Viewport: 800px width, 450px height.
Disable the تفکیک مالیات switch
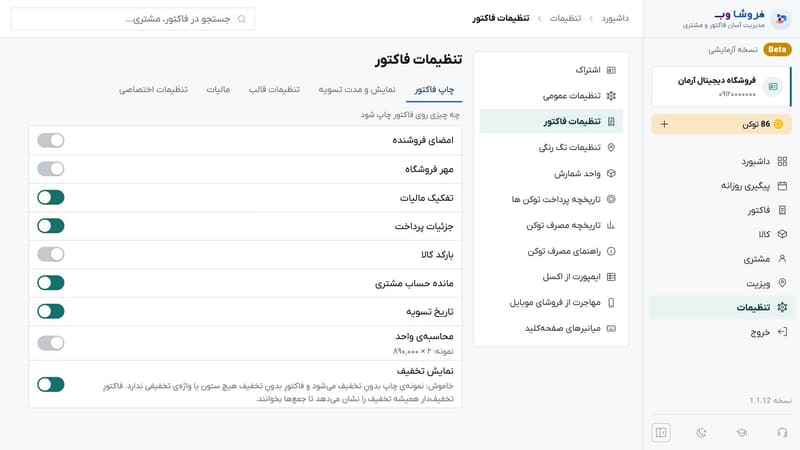pyautogui.click(x=51, y=197)
